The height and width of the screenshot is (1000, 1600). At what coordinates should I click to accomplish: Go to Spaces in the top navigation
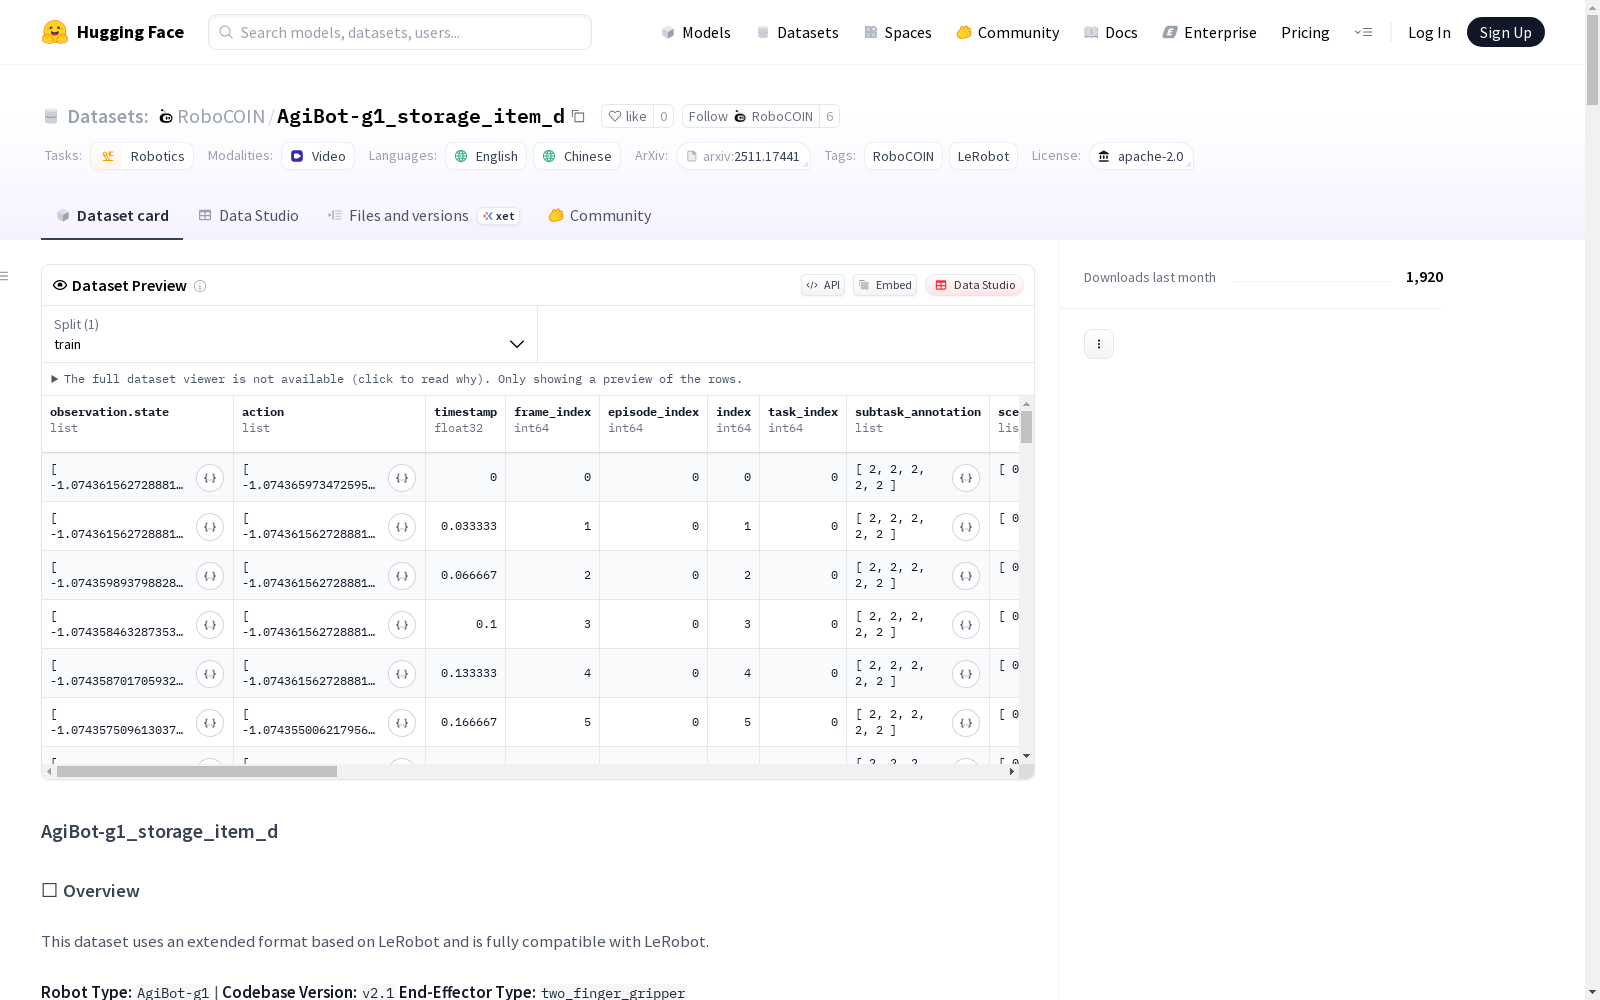point(898,32)
